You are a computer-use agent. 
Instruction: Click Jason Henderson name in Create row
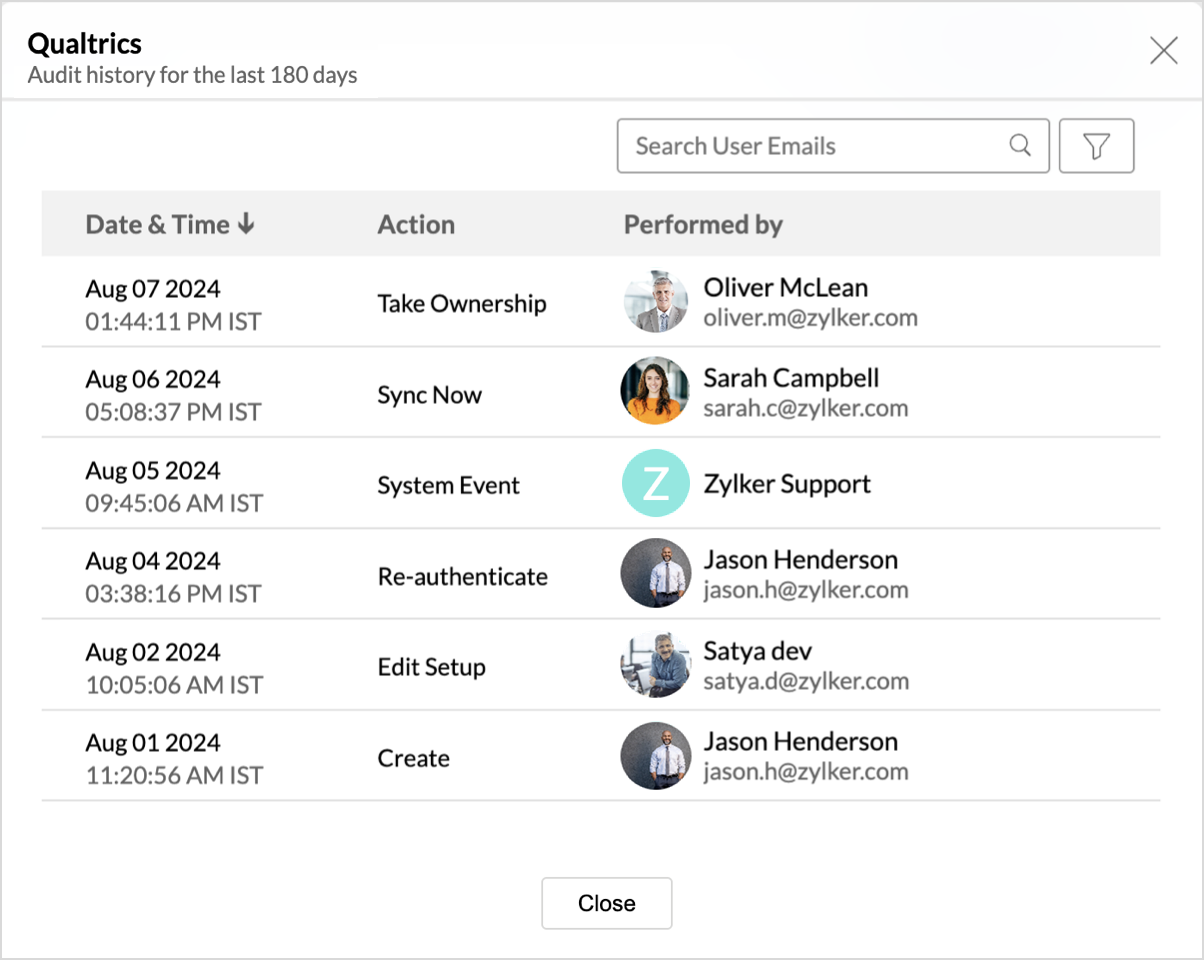point(801,741)
